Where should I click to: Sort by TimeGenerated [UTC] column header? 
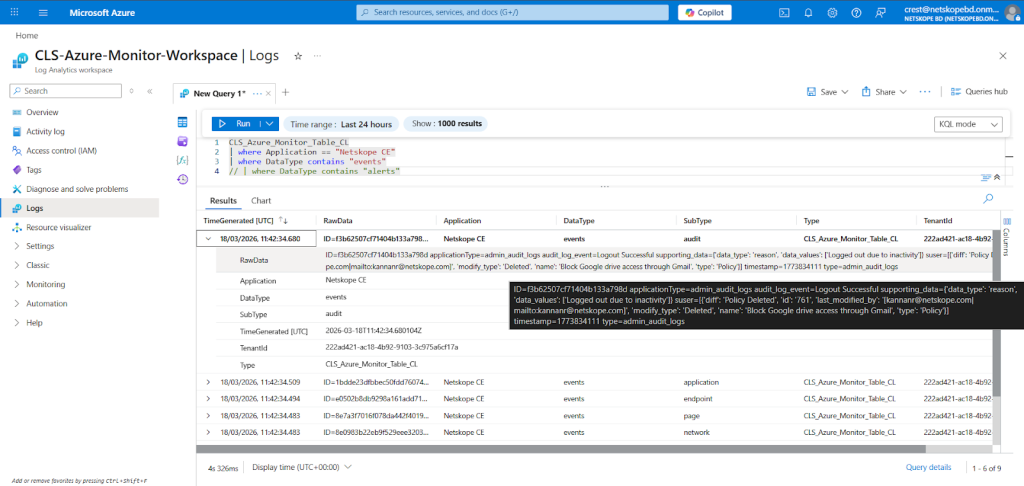(x=238, y=221)
